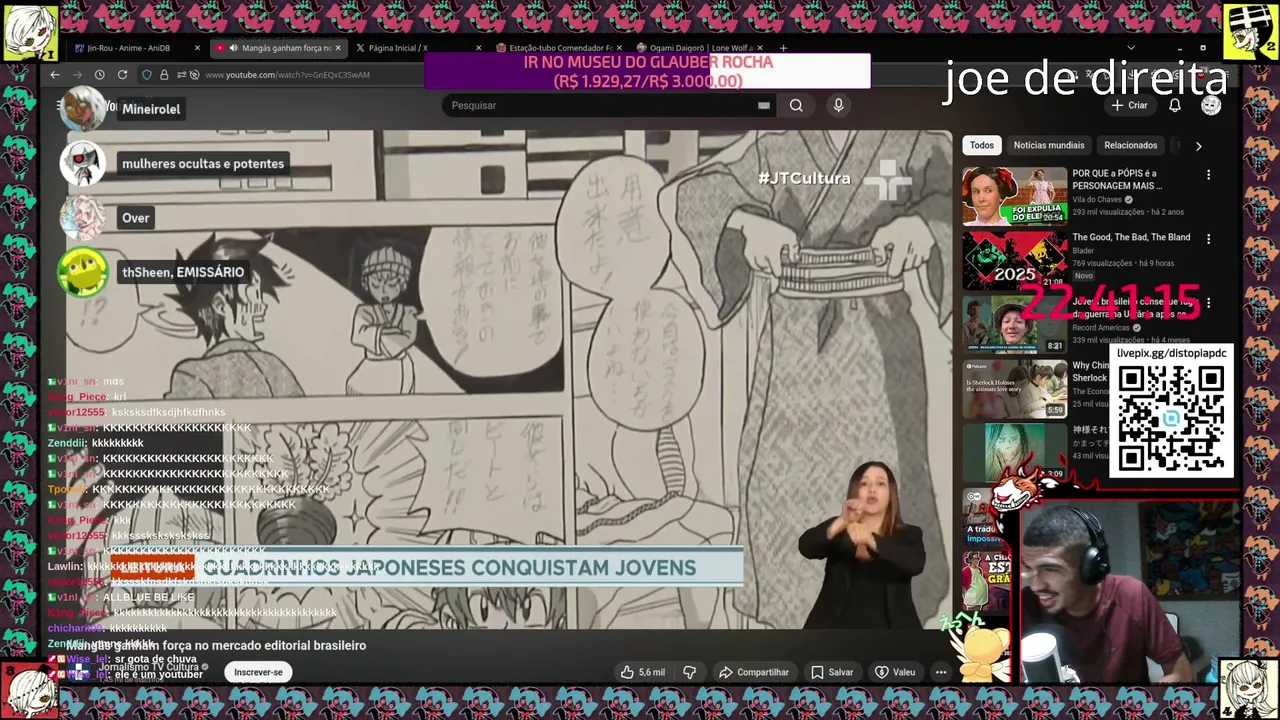Click 'Inscrever-se' subscribe button
This screenshot has width=1280, height=720.
coord(258,672)
